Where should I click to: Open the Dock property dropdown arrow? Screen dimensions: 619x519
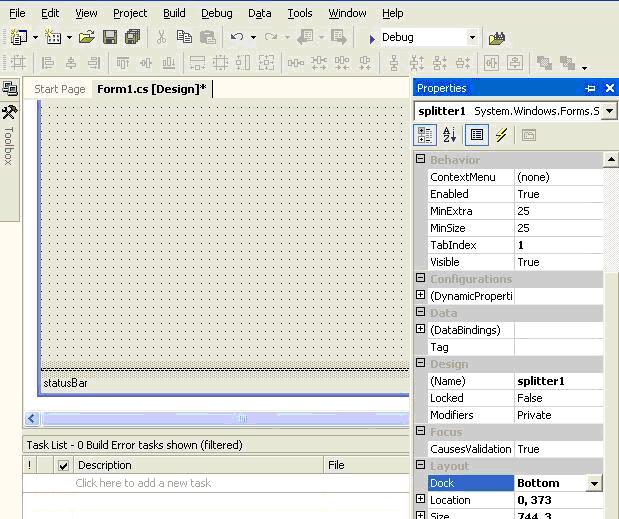[x=594, y=483]
